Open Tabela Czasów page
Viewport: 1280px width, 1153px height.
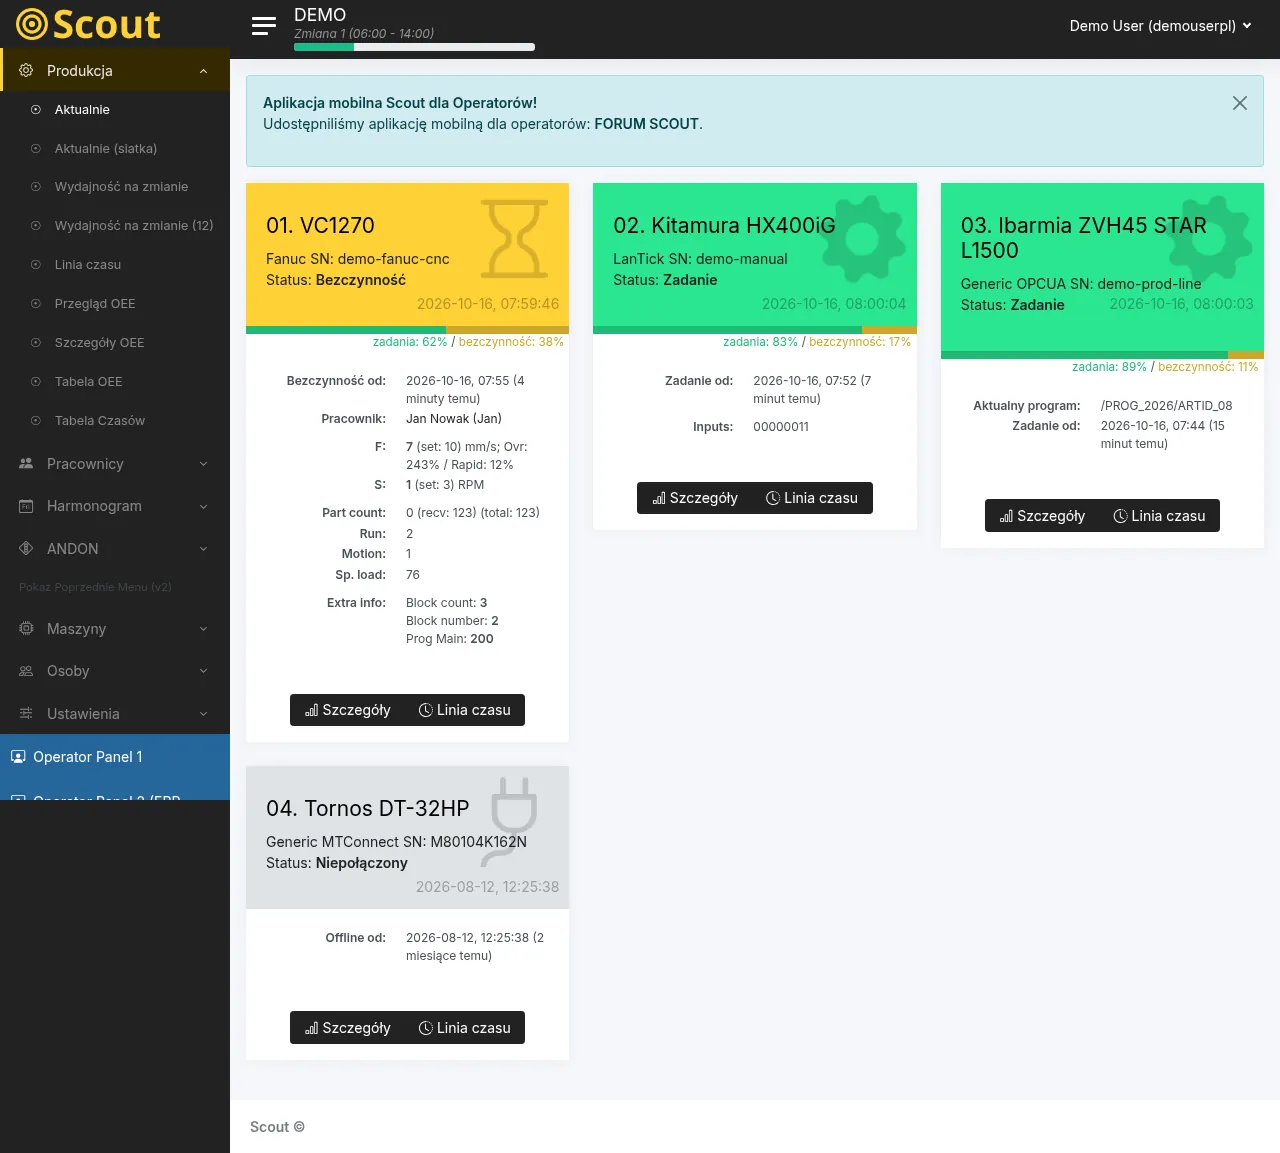pos(100,421)
